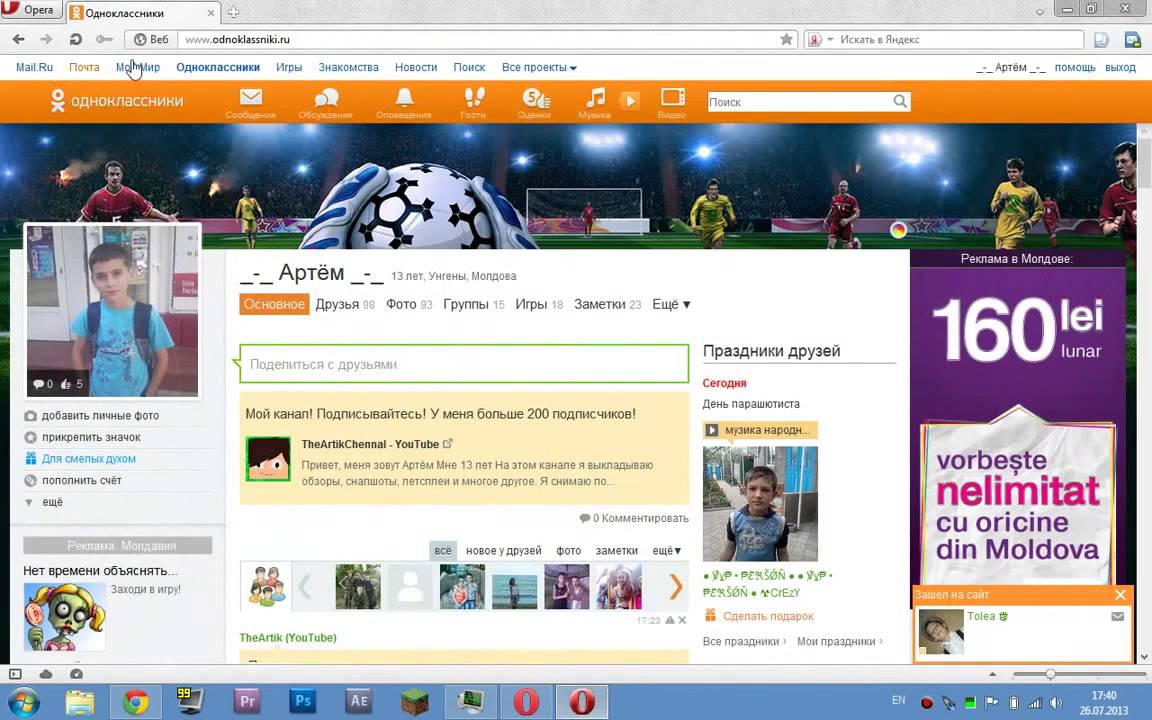Open the Почта link in top bar
Viewport: 1152px width, 720px height.
[84, 67]
